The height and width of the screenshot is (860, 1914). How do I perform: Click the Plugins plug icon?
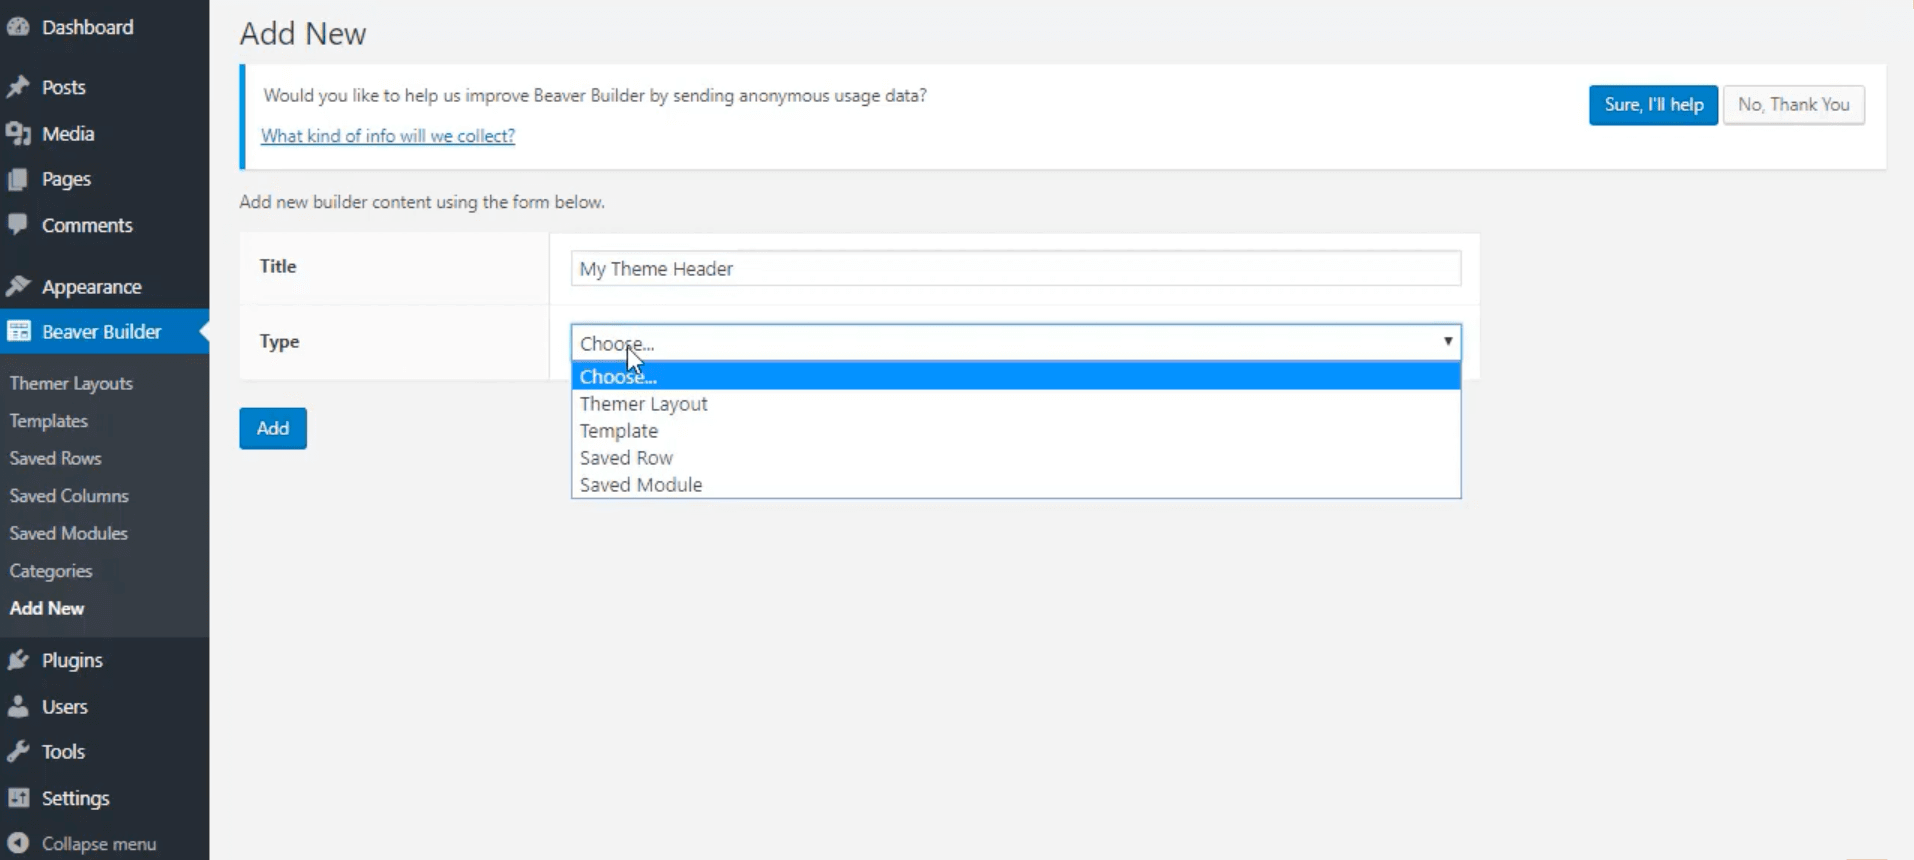click(x=18, y=660)
